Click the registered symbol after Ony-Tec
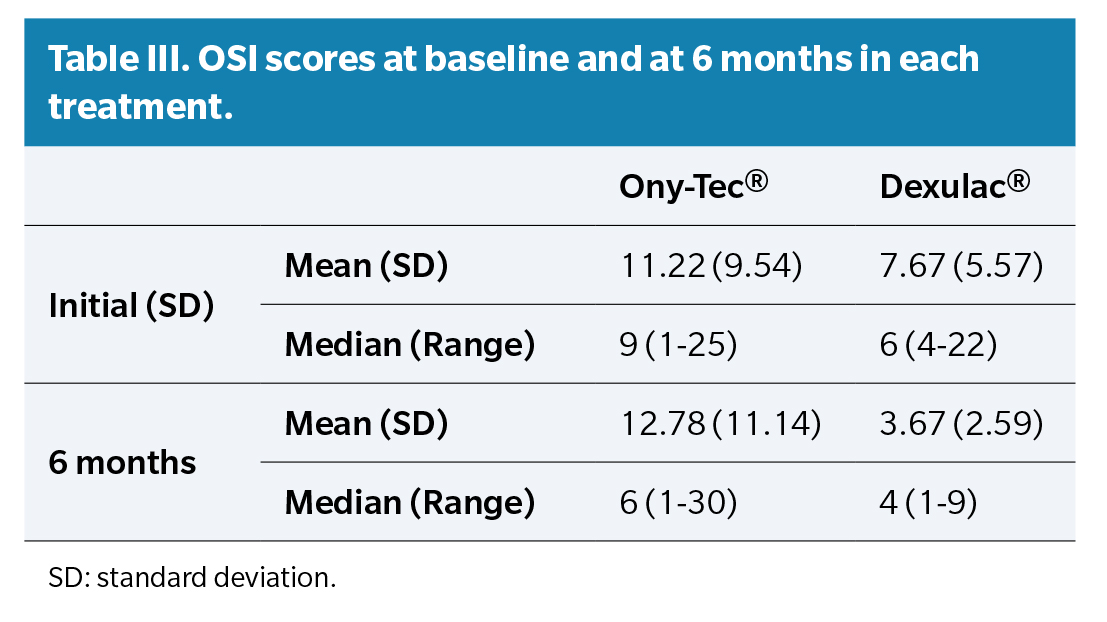The width and height of the screenshot is (1107, 622). tap(757, 183)
